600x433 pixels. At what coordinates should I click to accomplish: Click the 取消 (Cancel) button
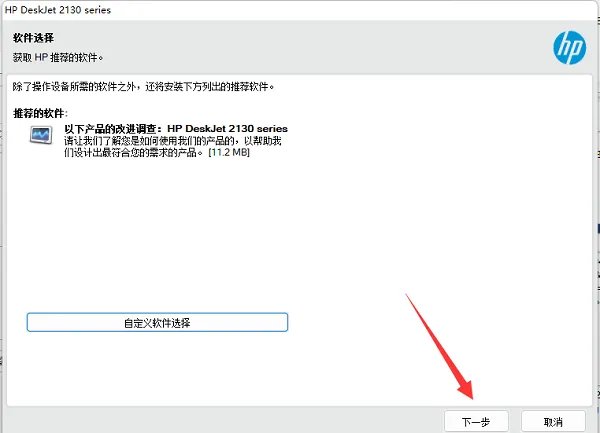coord(553,422)
